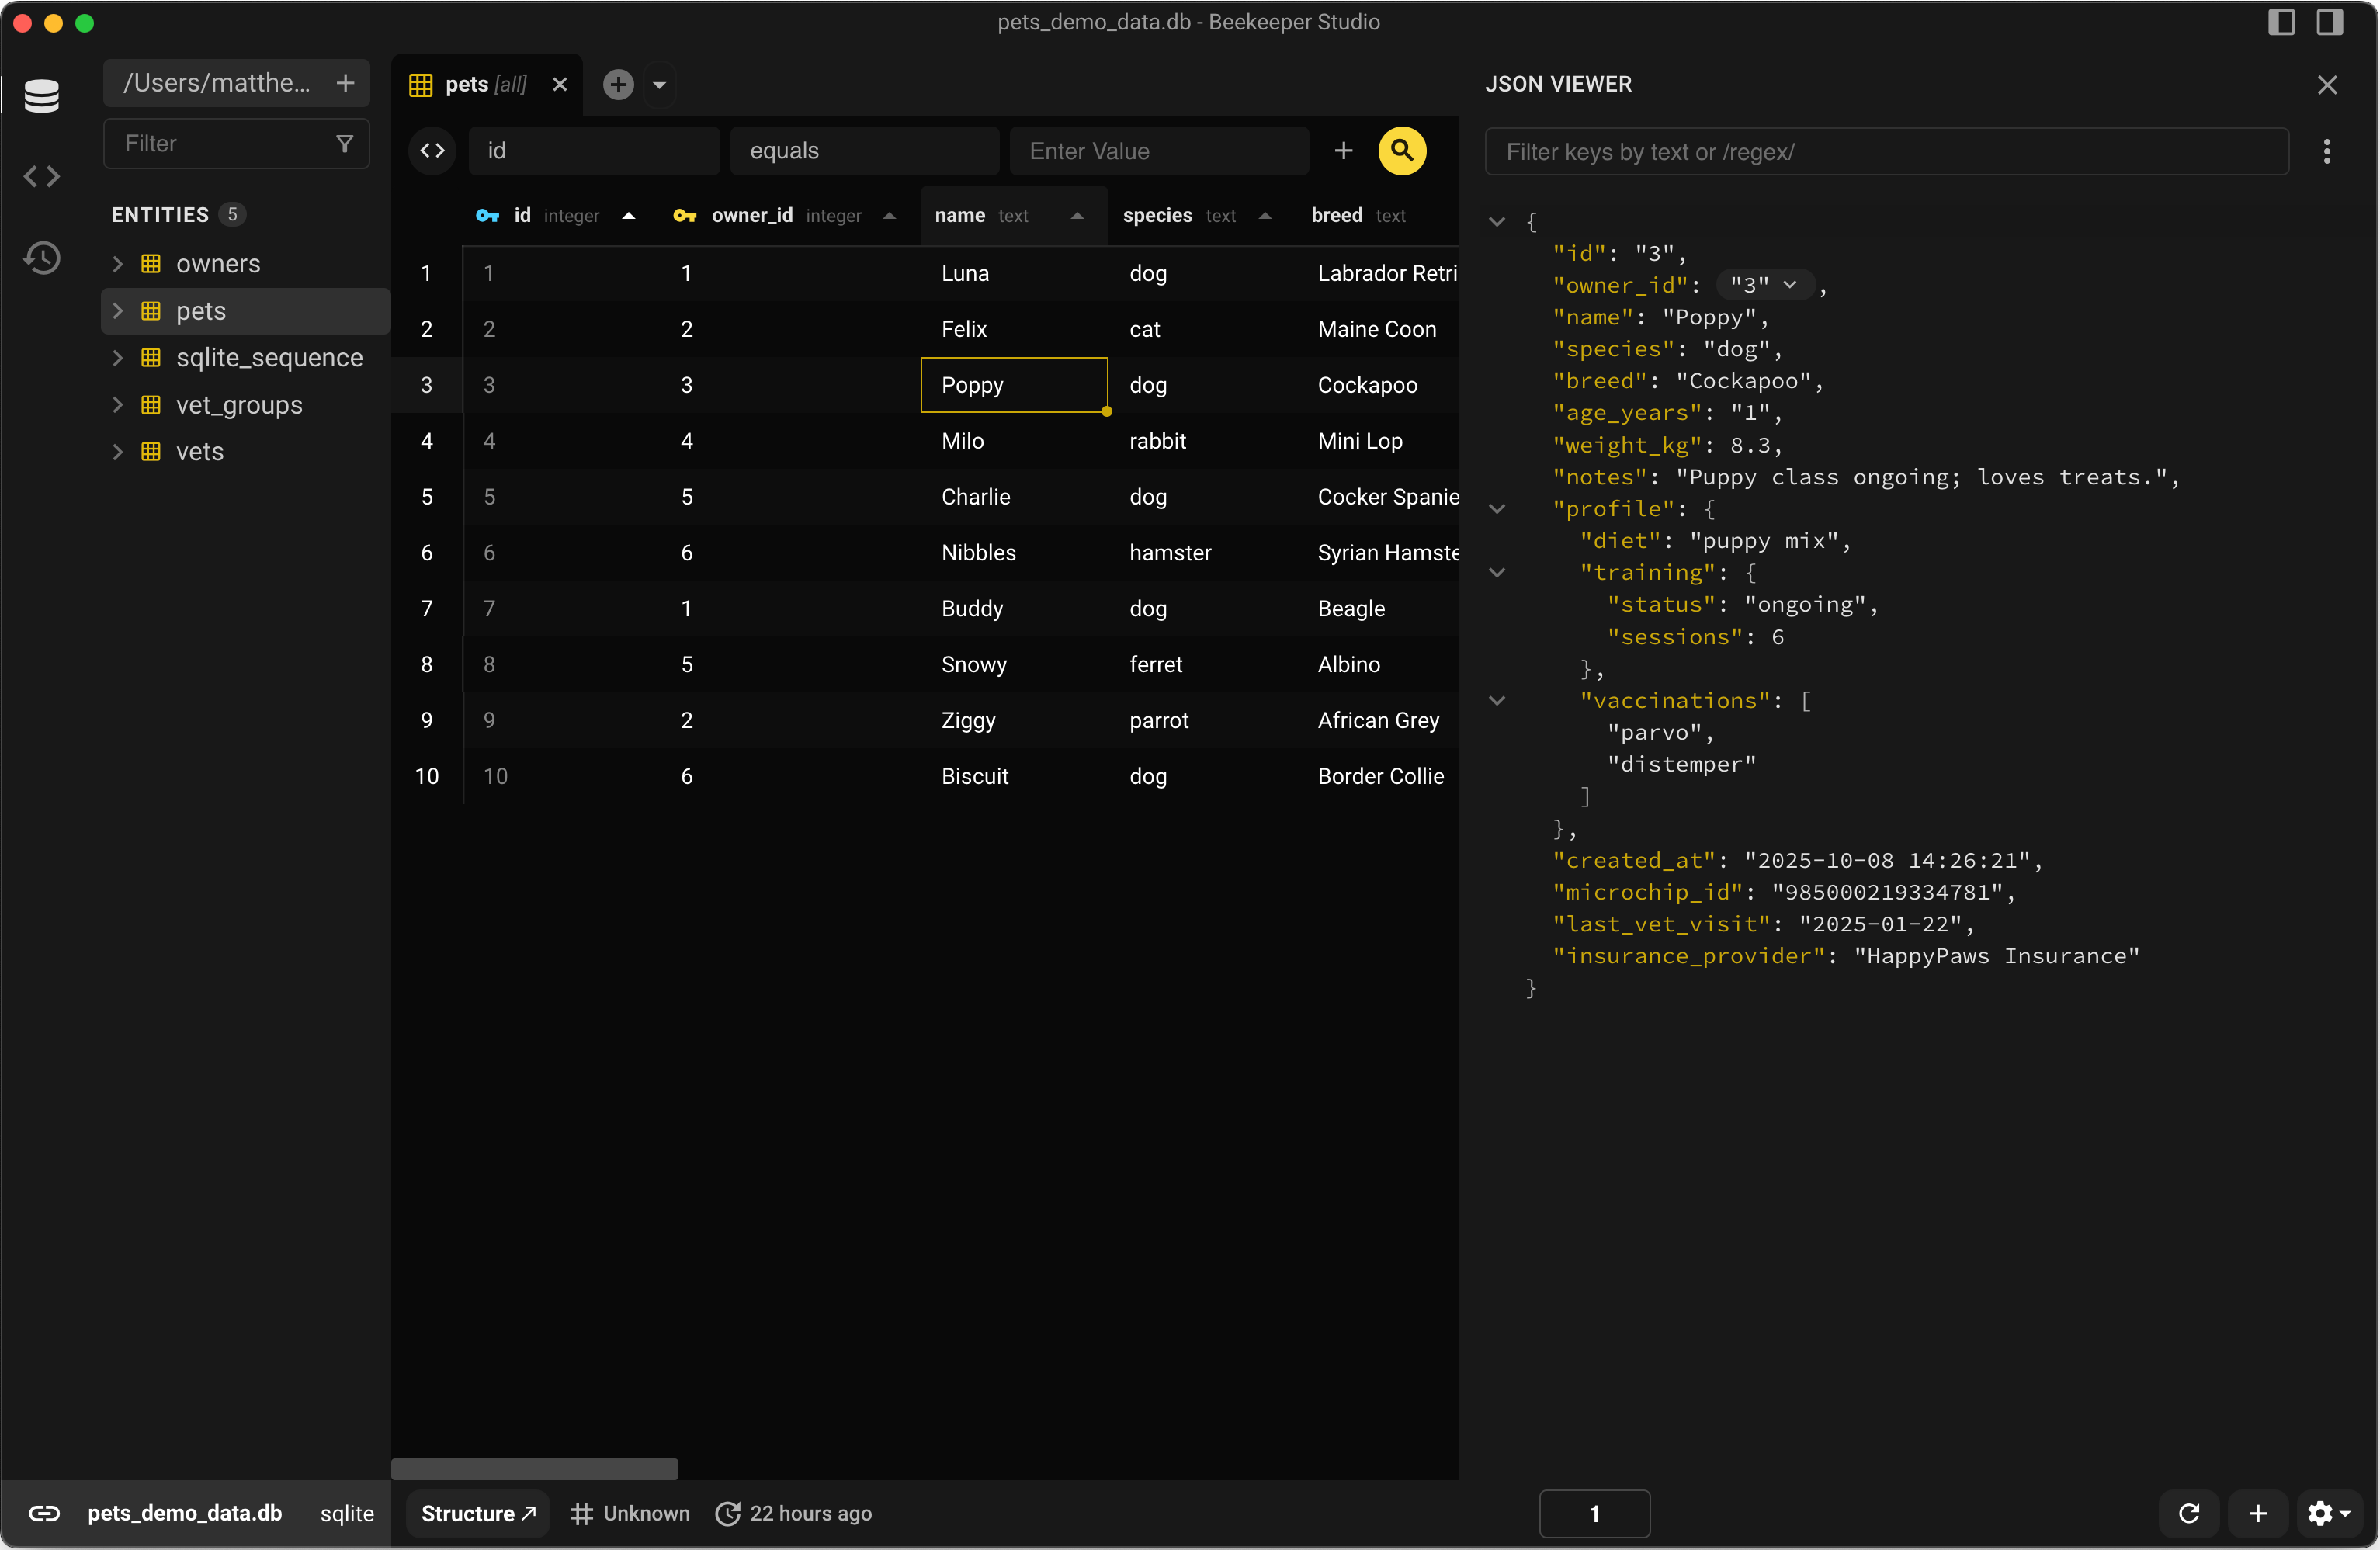Click refresh icon in bottom toolbar
The width and height of the screenshot is (2380, 1550).
coord(2188,1513)
